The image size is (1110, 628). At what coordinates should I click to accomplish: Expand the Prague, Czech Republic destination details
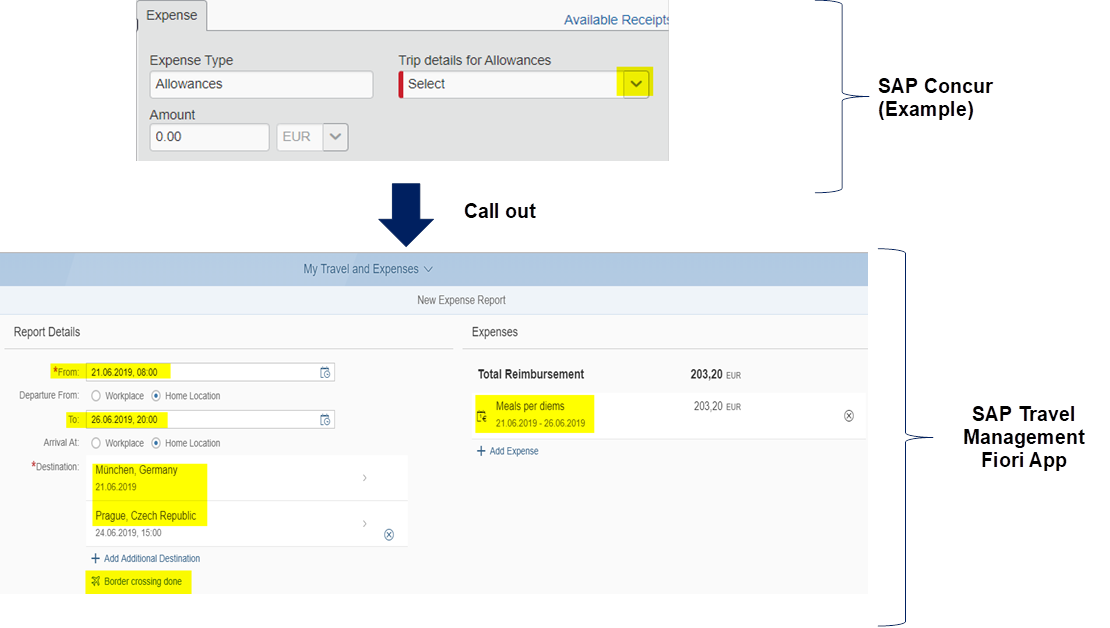[x=364, y=523]
